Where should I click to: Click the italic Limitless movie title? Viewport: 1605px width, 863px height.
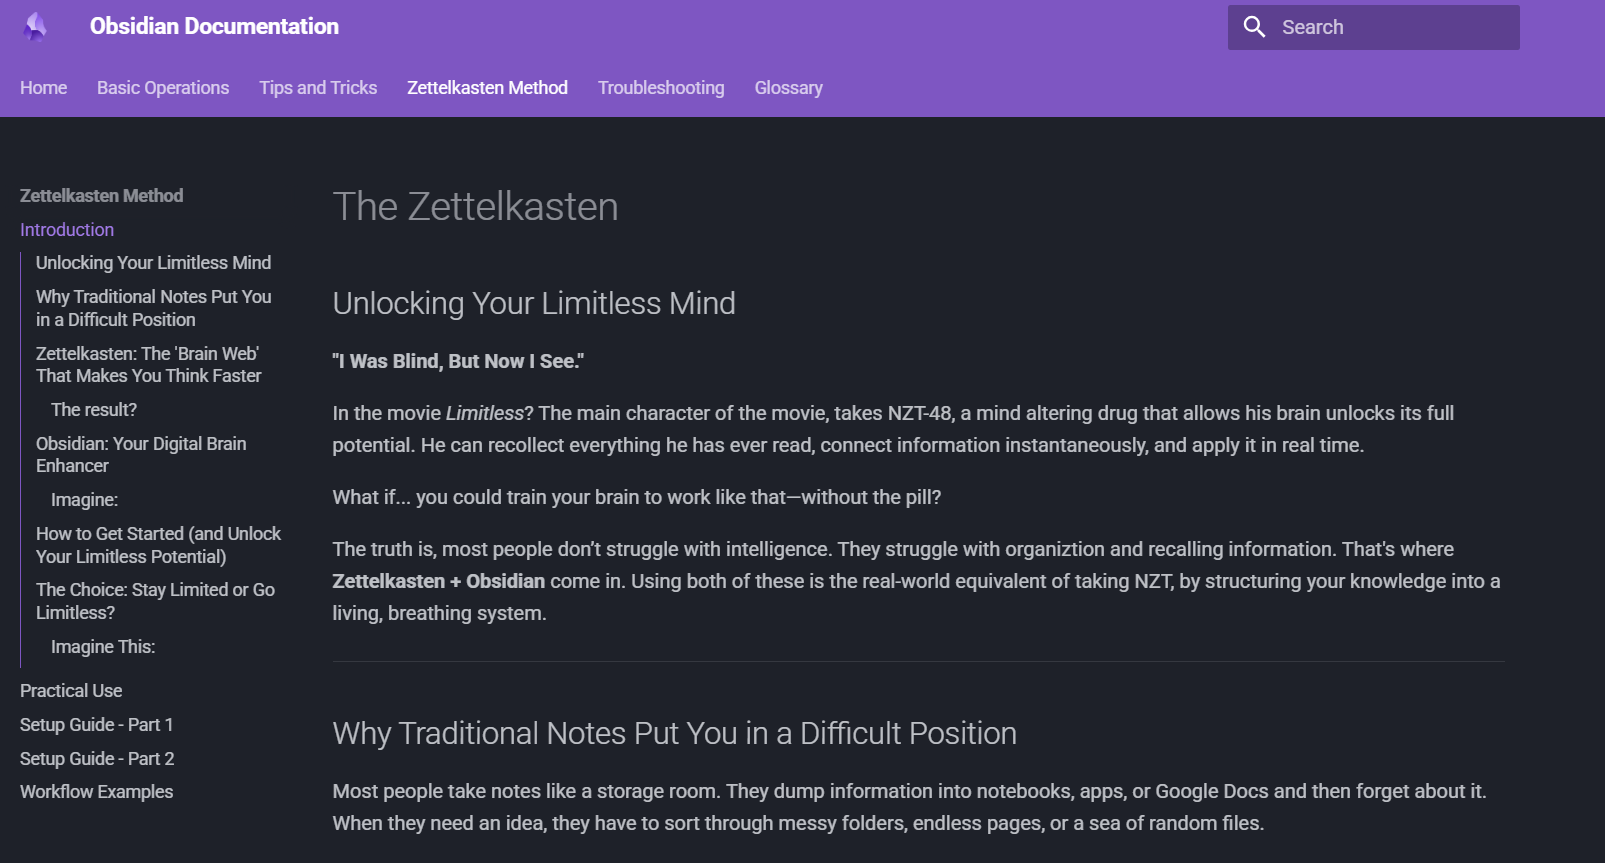pyautogui.click(x=484, y=413)
